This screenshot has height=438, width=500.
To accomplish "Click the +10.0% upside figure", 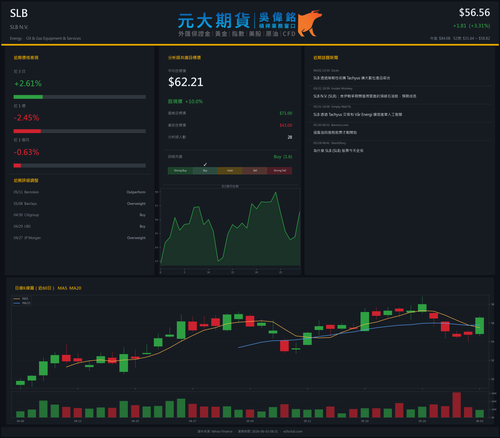I will pyautogui.click(x=194, y=101).
